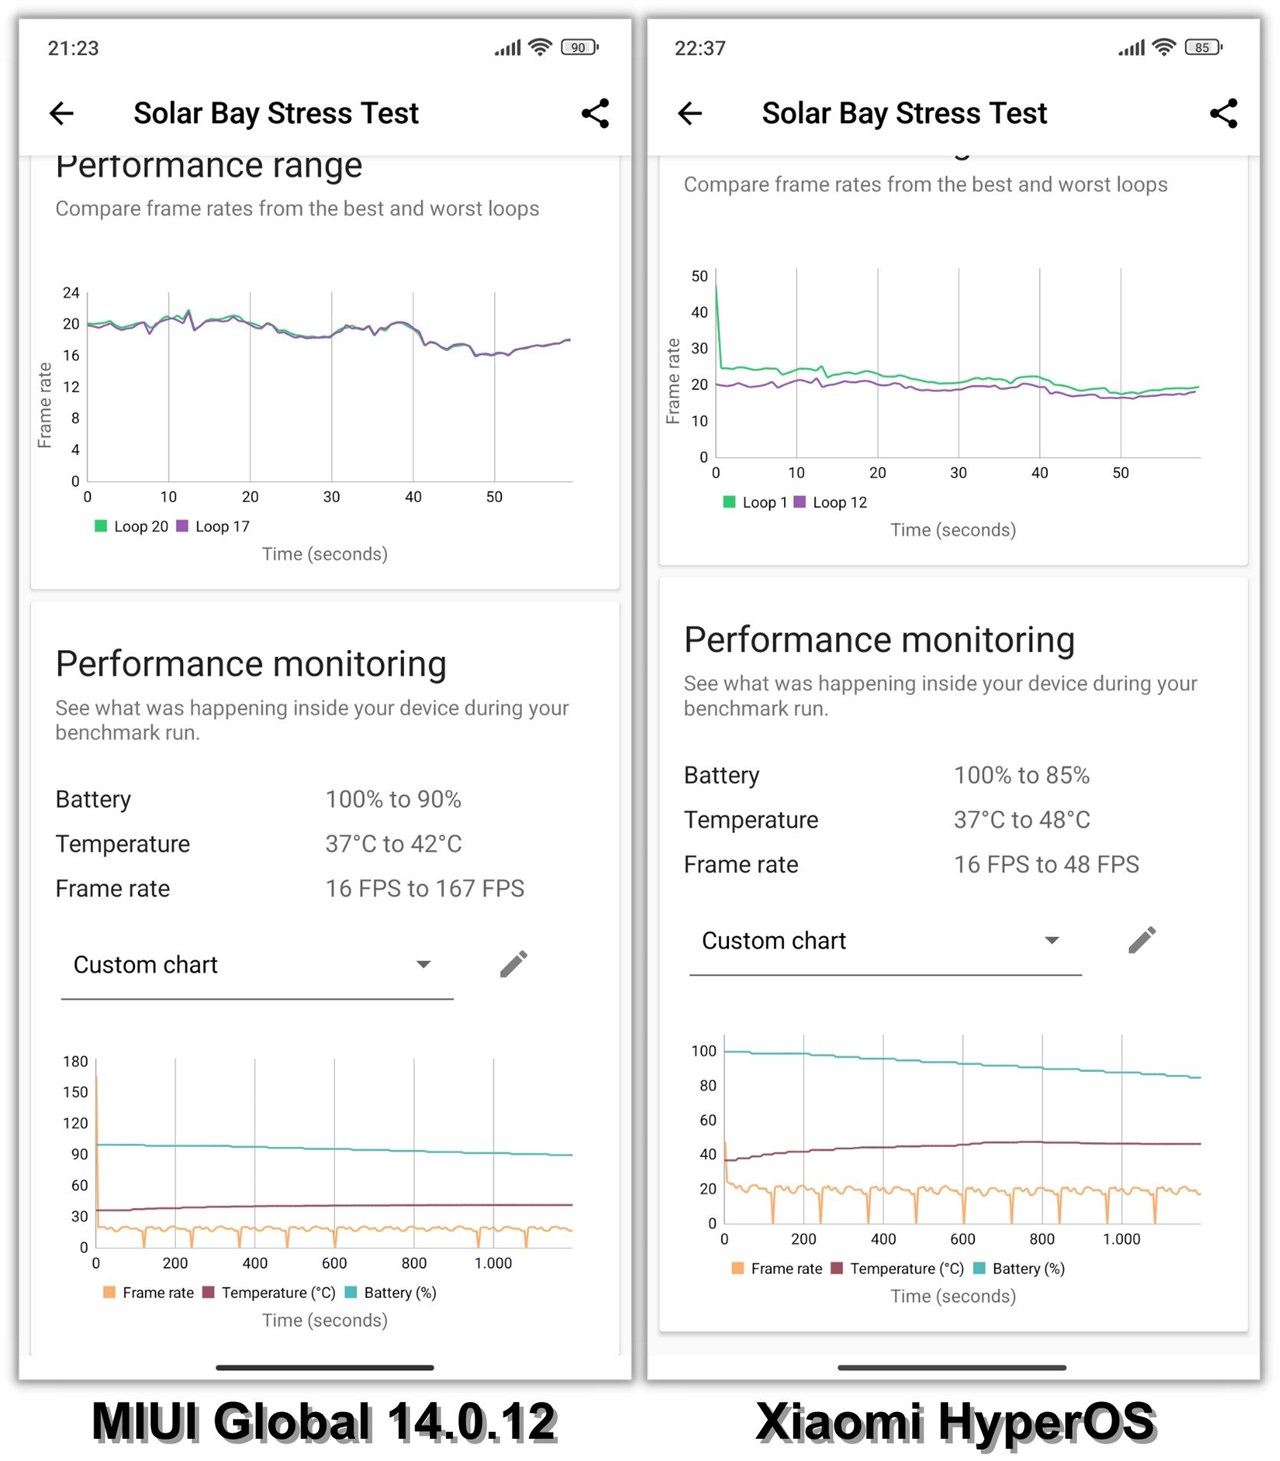
Task: Select purple Loop 17 legend swatch
Action: click(182, 526)
